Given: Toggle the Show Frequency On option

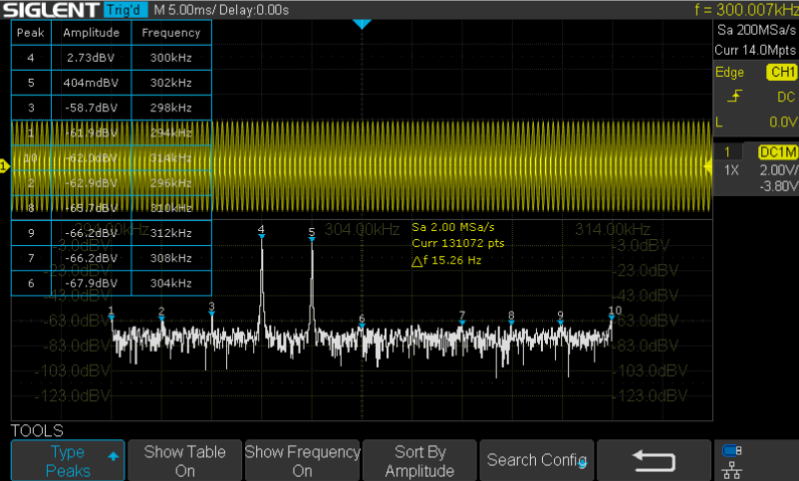Looking at the screenshot, I should point(302,461).
